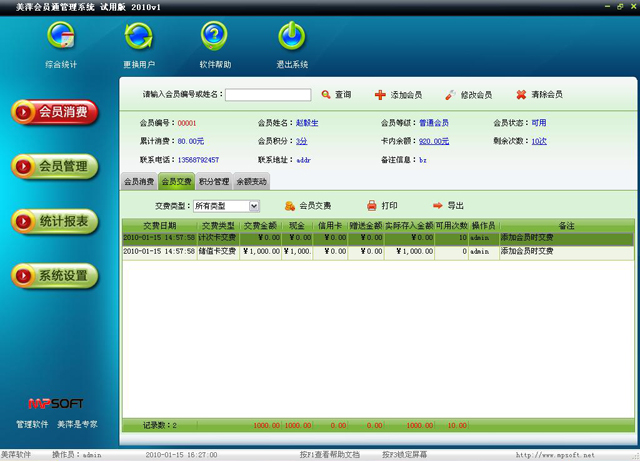Click the 更换用户 switch user icon
Viewport: 640px width, 461px height.
(x=138, y=37)
